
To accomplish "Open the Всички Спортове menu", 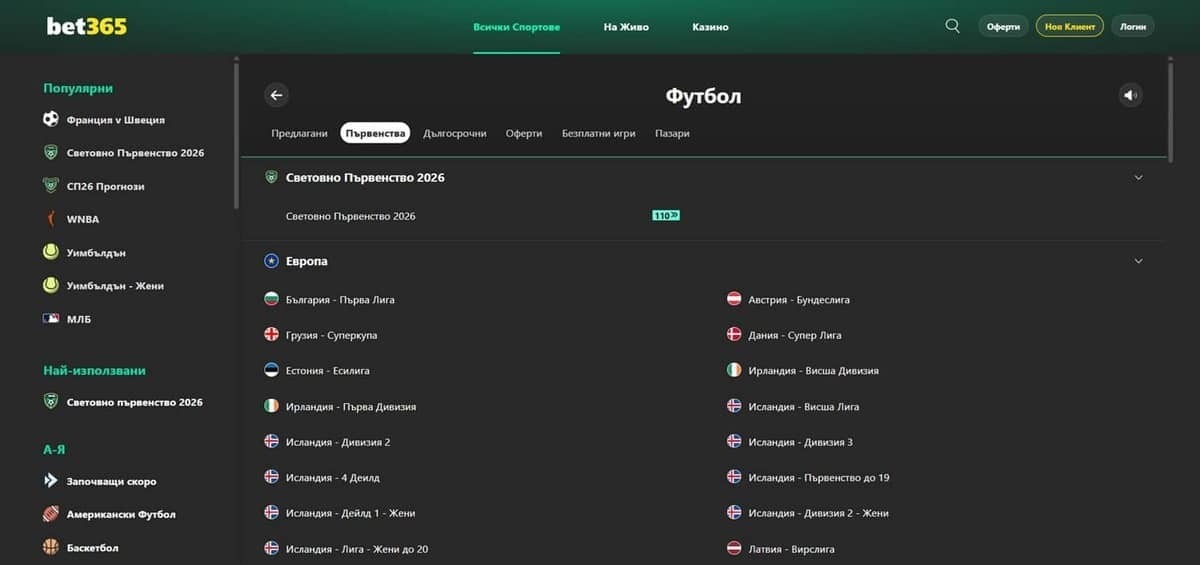I will (x=517, y=27).
